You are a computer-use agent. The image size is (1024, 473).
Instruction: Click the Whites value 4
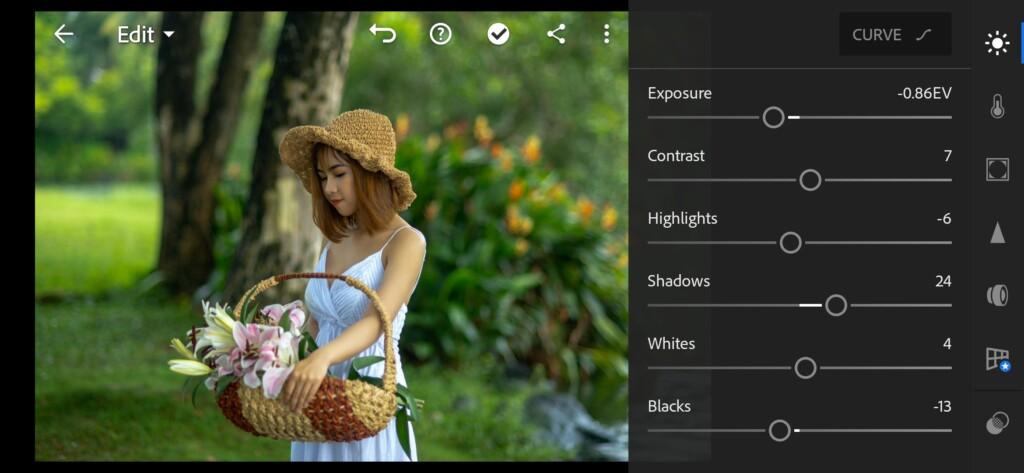click(947, 344)
